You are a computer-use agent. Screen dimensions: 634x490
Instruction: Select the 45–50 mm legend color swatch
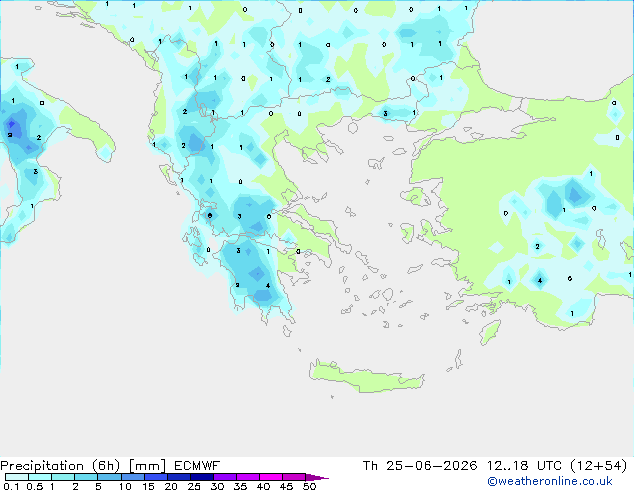tap(294, 477)
